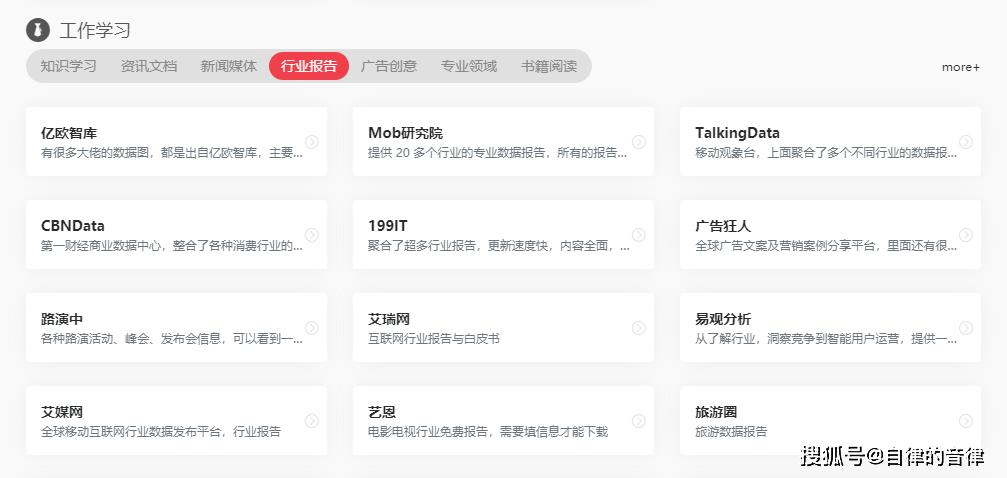Viewport: 1007px width, 478px height.
Task: Open 199IT using its arrow icon
Action: pyautogui.click(x=638, y=235)
